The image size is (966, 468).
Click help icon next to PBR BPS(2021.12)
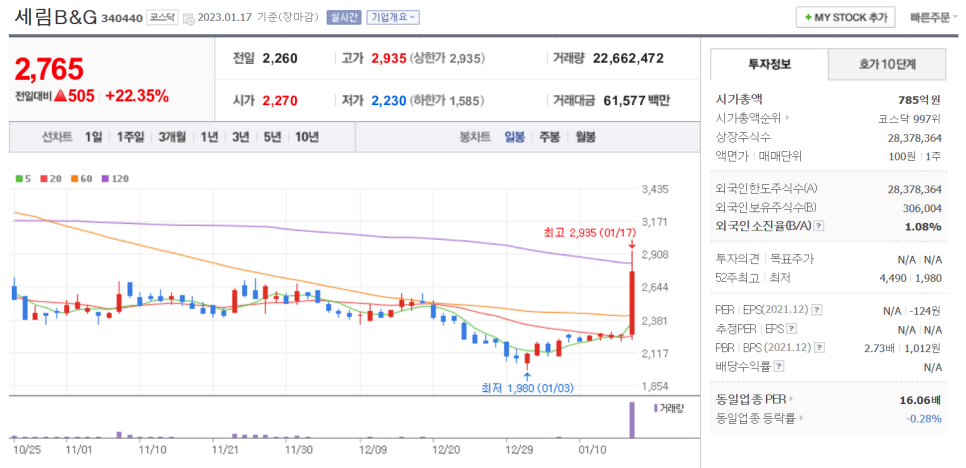point(820,348)
